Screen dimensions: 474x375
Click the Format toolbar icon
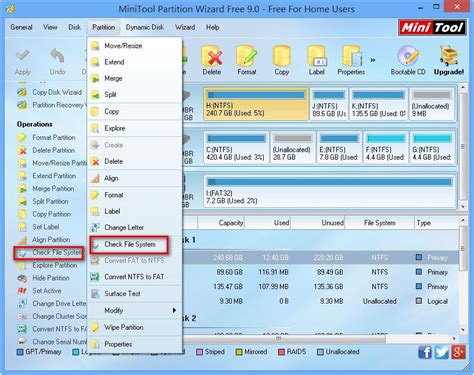pyautogui.click(x=247, y=56)
